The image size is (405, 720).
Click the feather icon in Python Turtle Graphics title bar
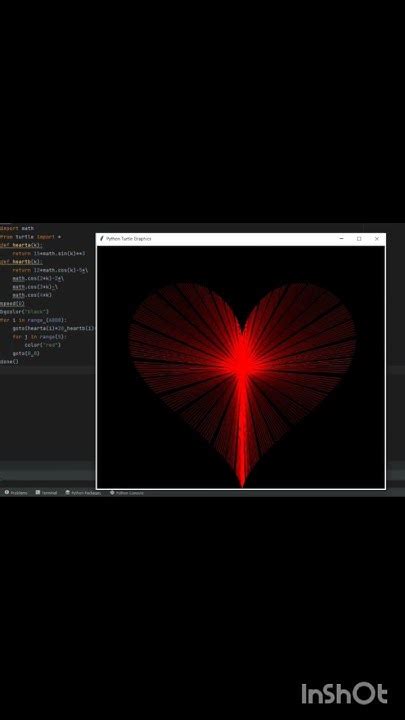pyautogui.click(x=101, y=239)
